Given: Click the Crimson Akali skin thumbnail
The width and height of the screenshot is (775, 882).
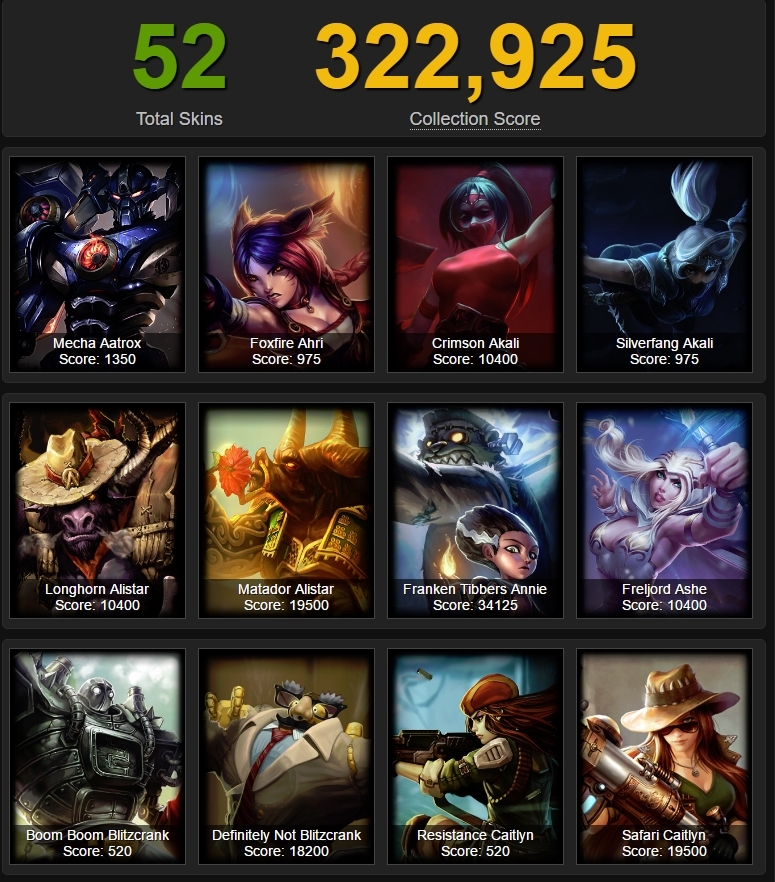Looking at the screenshot, I should click(x=475, y=264).
